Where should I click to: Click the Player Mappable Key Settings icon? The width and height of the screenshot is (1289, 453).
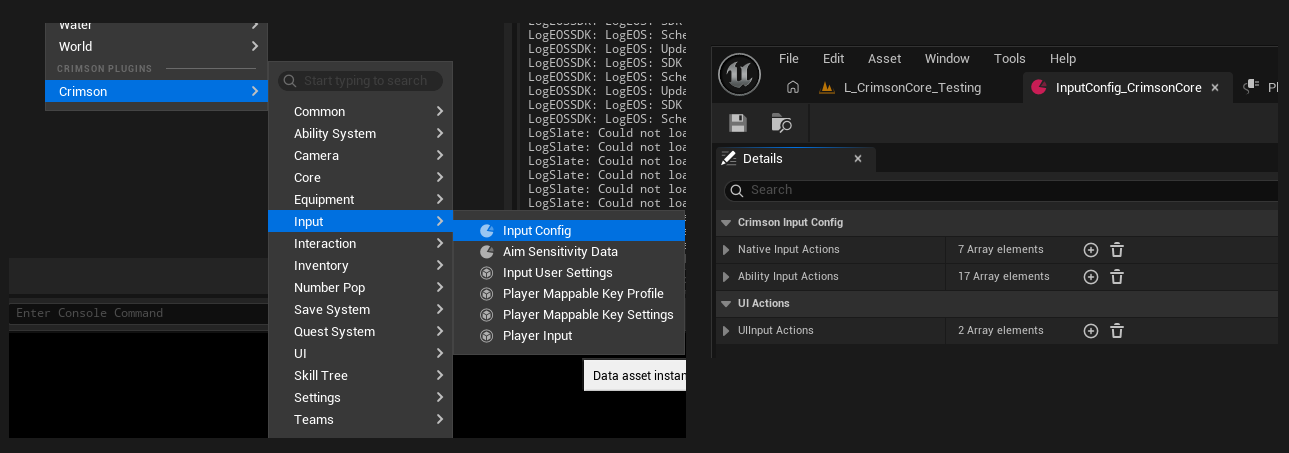point(487,315)
